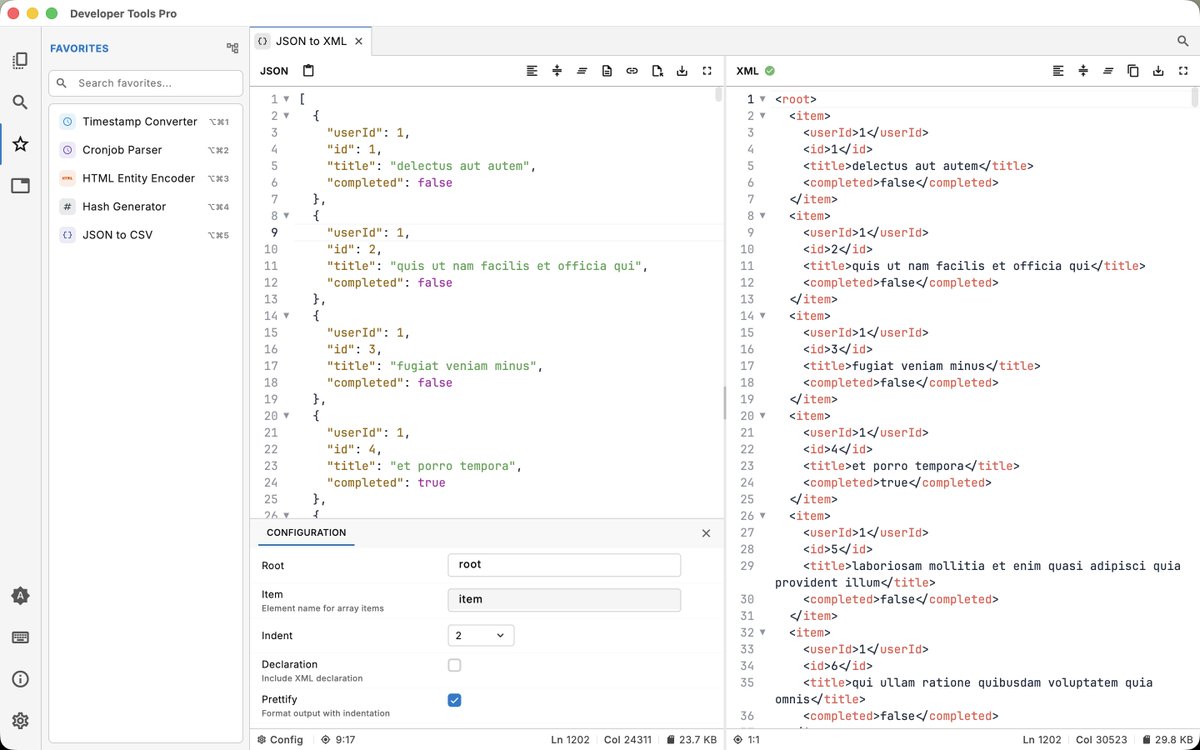The height and width of the screenshot is (750, 1200).
Task: Toggle word wrap in XML panel
Action: pyautogui.click(x=1108, y=71)
